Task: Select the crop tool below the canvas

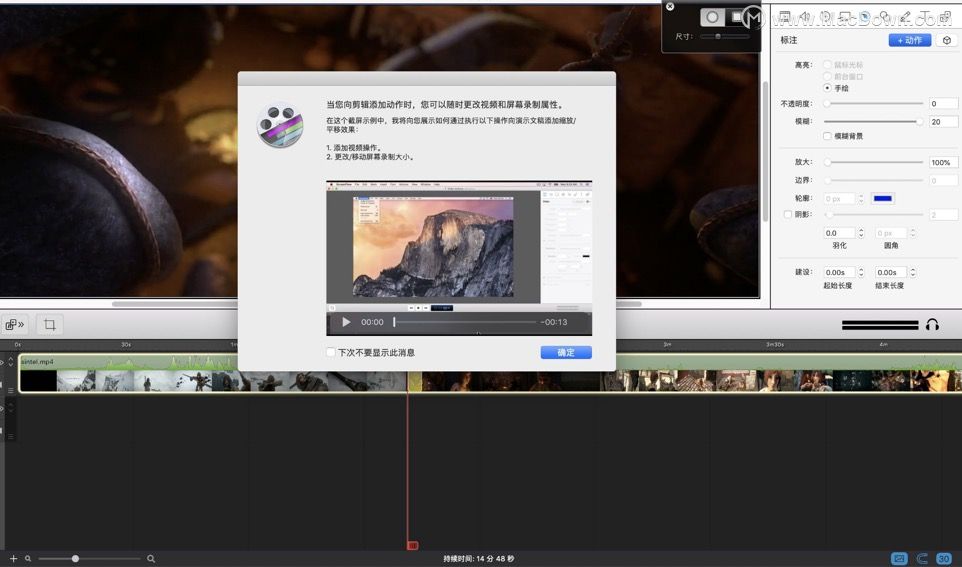Action: pos(50,324)
